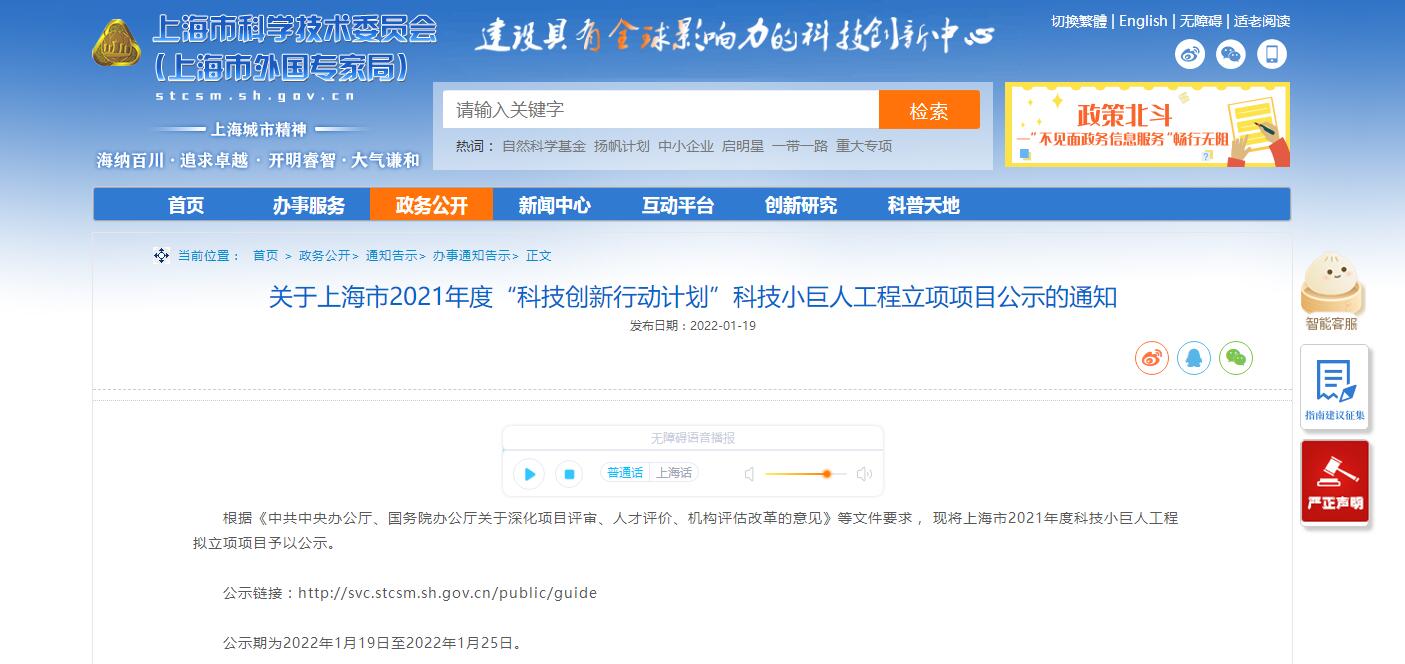The width and height of the screenshot is (1405, 664).
Task: Click the mobile phone icon in the header
Action: pos(1271,55)
